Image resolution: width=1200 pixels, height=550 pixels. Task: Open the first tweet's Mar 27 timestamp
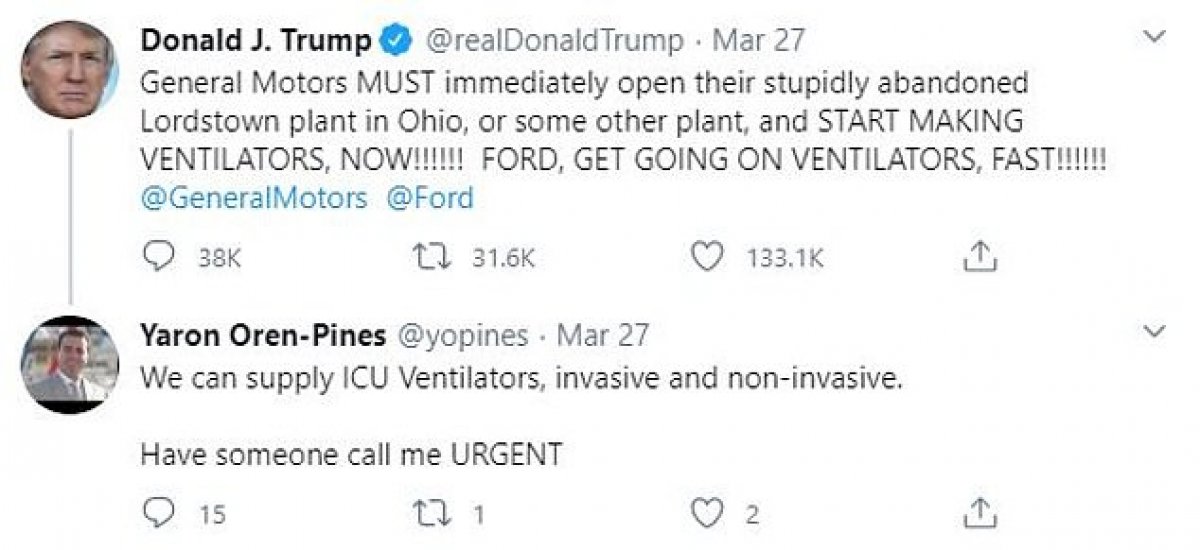pyautogui.click(x=768, y=42)
